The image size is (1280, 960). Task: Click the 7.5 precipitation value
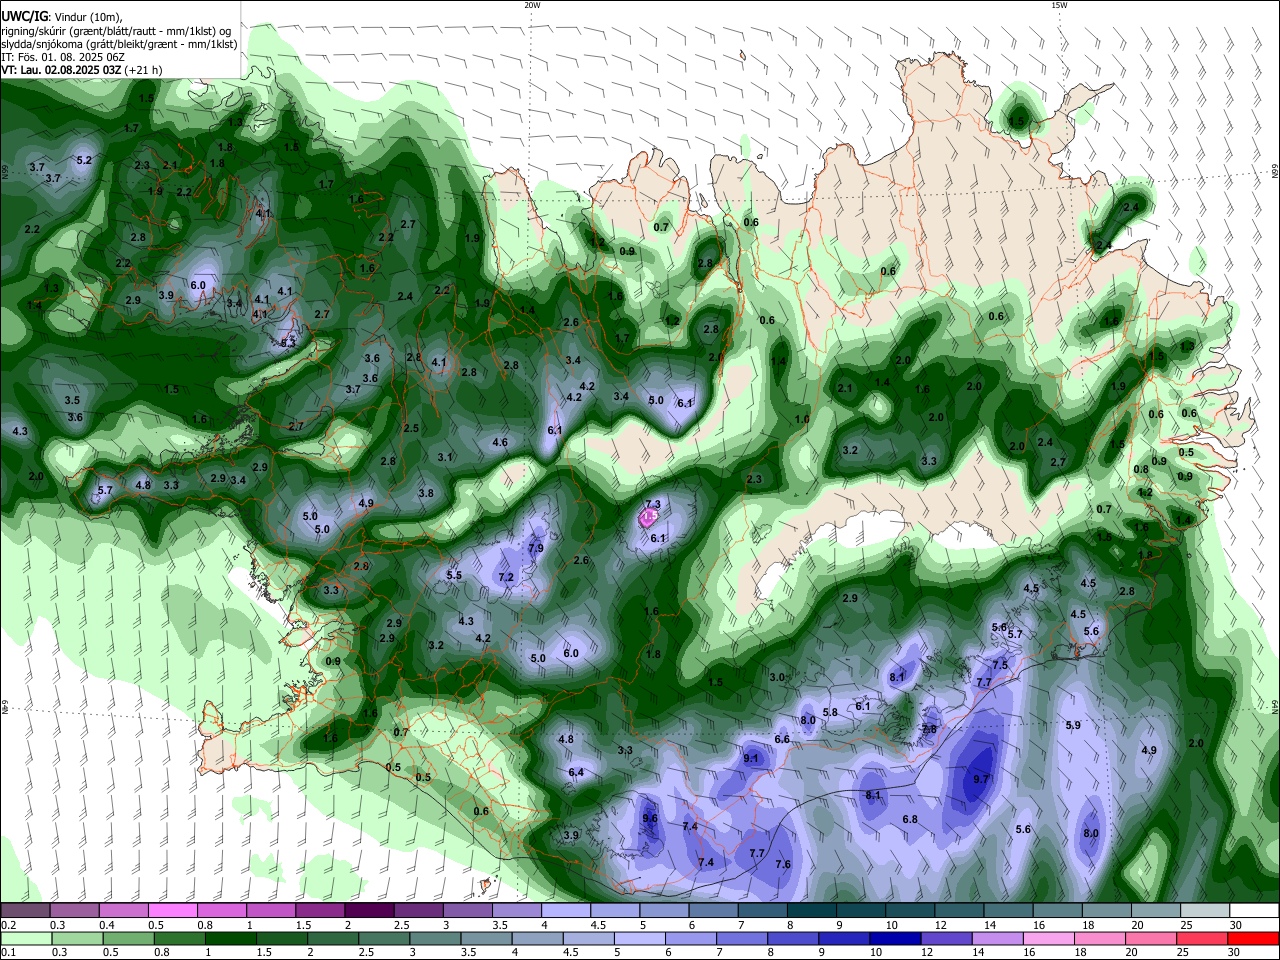point(1000,665)
